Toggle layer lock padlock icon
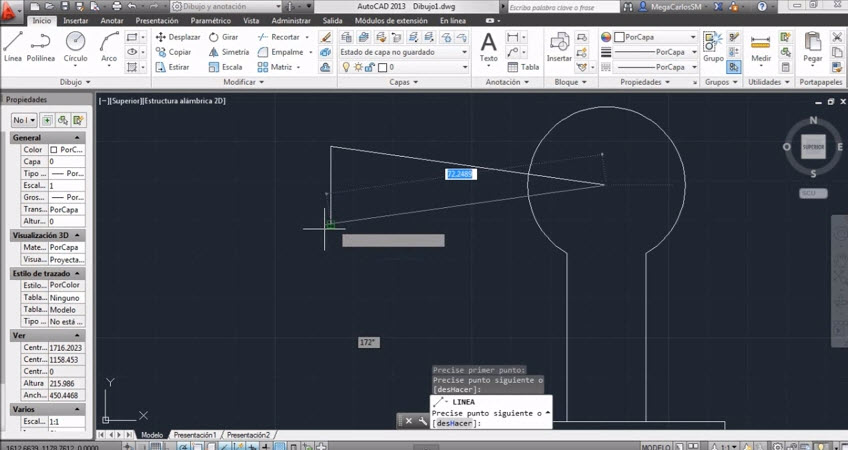The image size is (848, 450). point(369,67)
